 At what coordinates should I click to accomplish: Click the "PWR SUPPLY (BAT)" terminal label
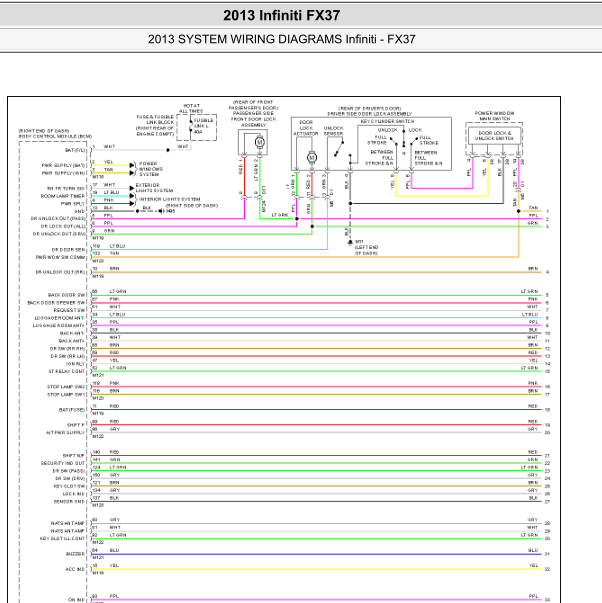click(x=63, y=165)
